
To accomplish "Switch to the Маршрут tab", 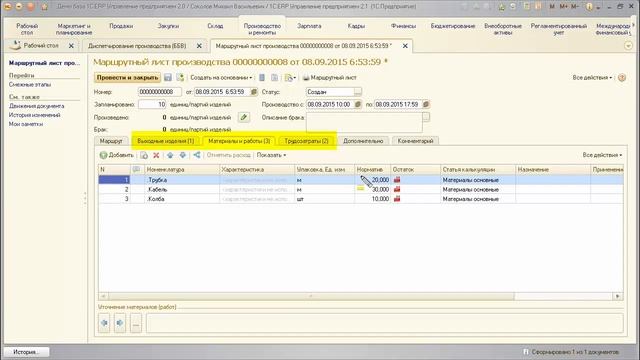I will pos(111,141).
